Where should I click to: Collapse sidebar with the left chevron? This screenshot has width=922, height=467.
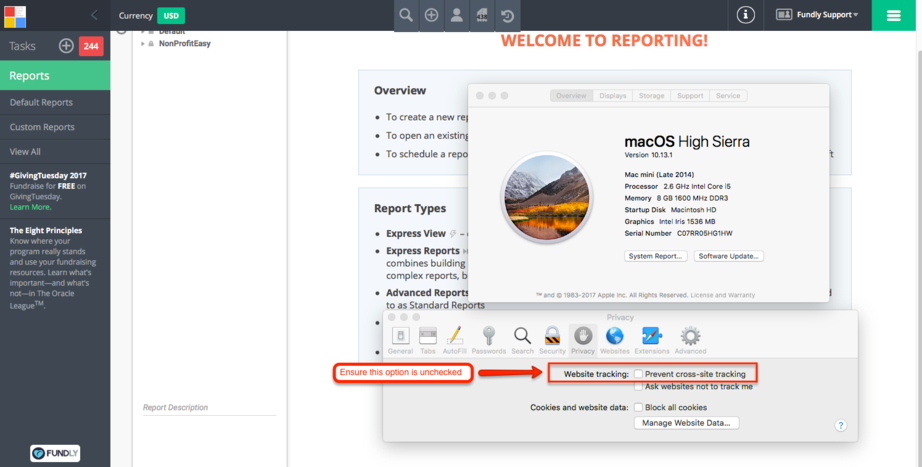(x=95, y=15)
